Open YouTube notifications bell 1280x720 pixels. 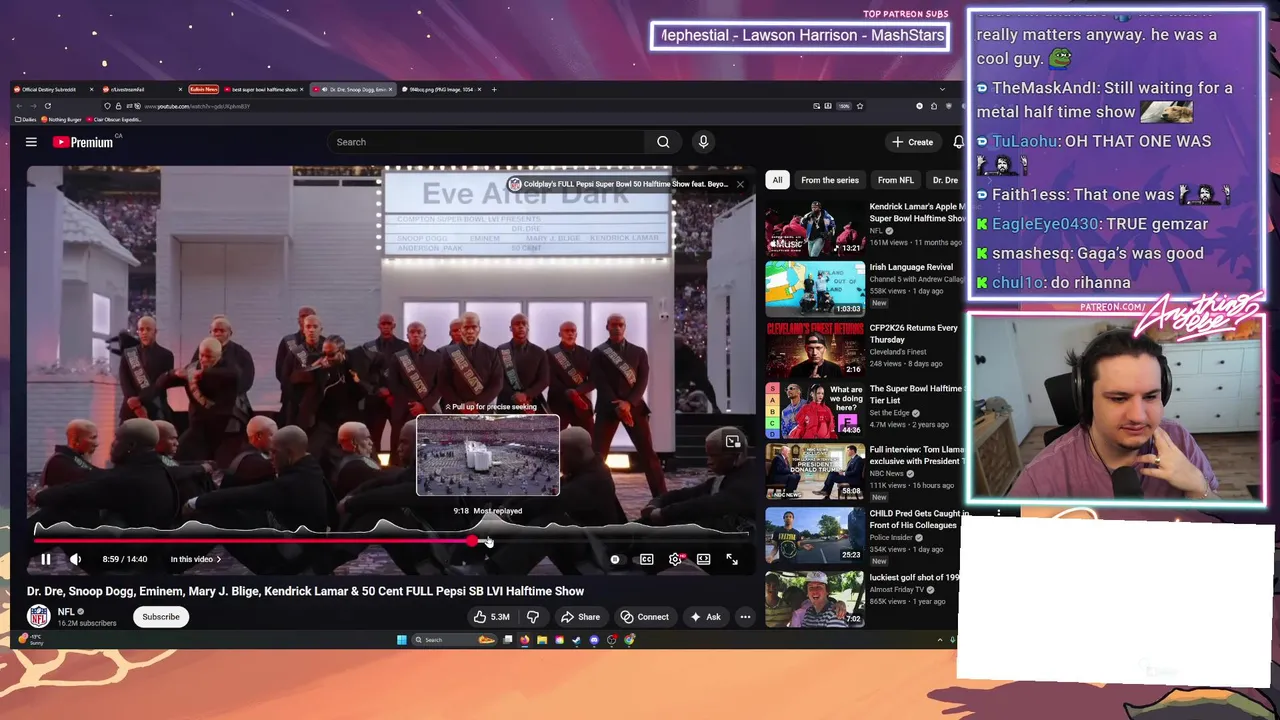pos(958,142)
